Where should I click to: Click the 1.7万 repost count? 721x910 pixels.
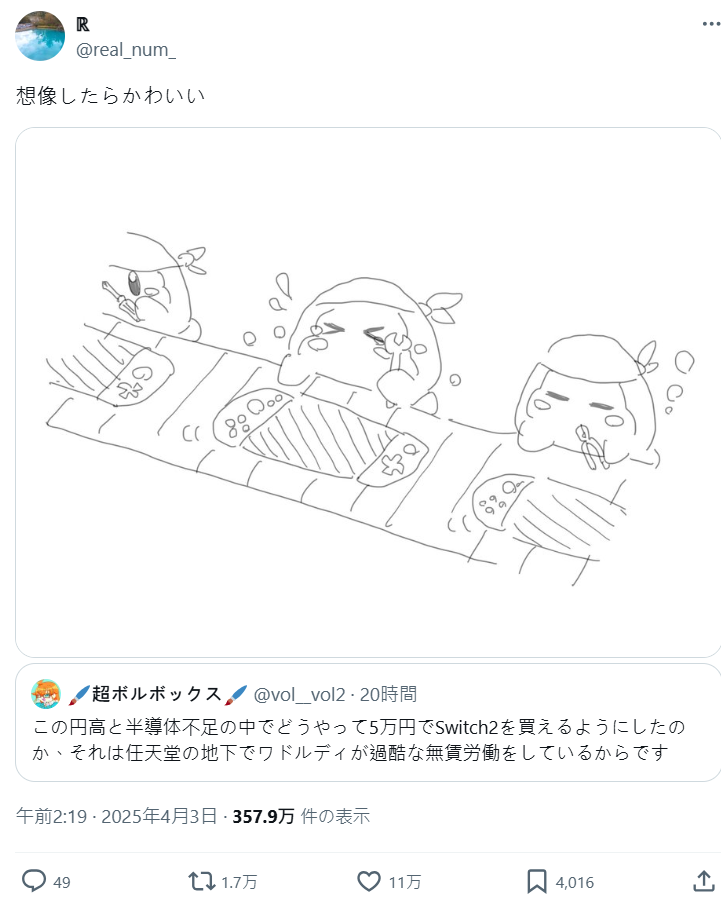tap(239, 882)
